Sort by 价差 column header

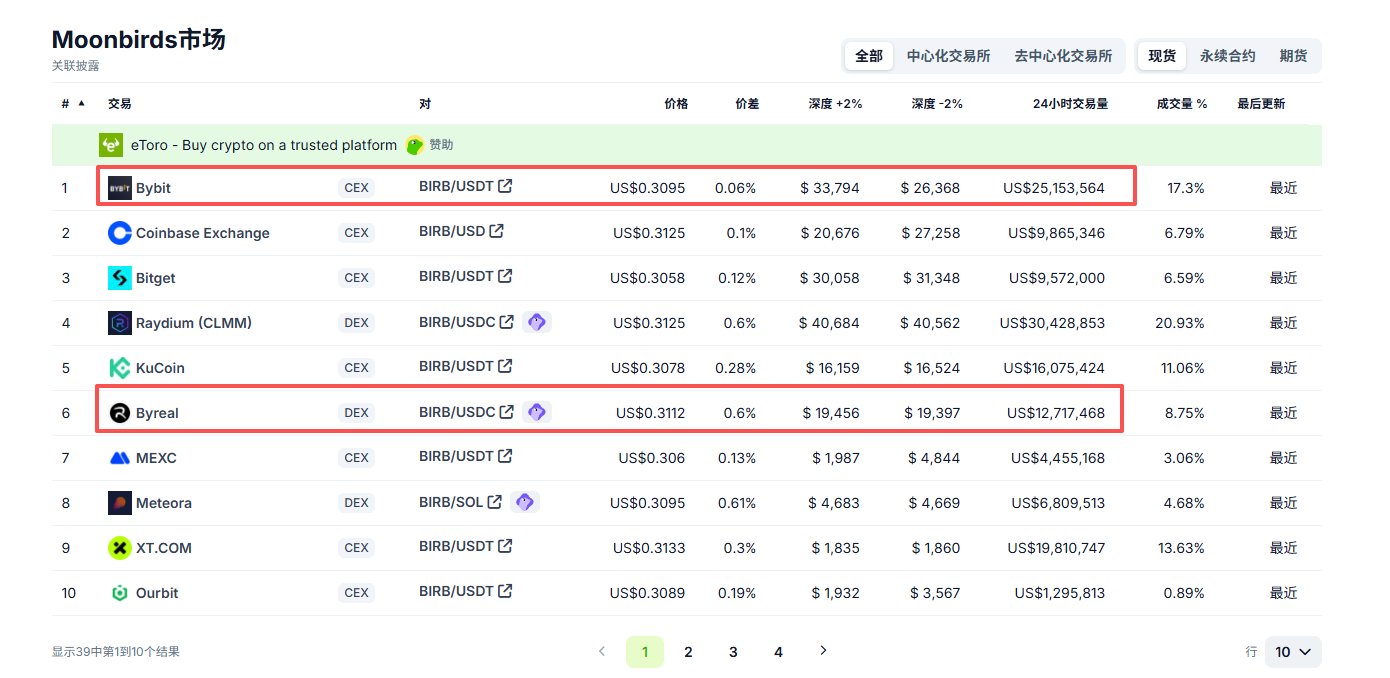point(747,104)
